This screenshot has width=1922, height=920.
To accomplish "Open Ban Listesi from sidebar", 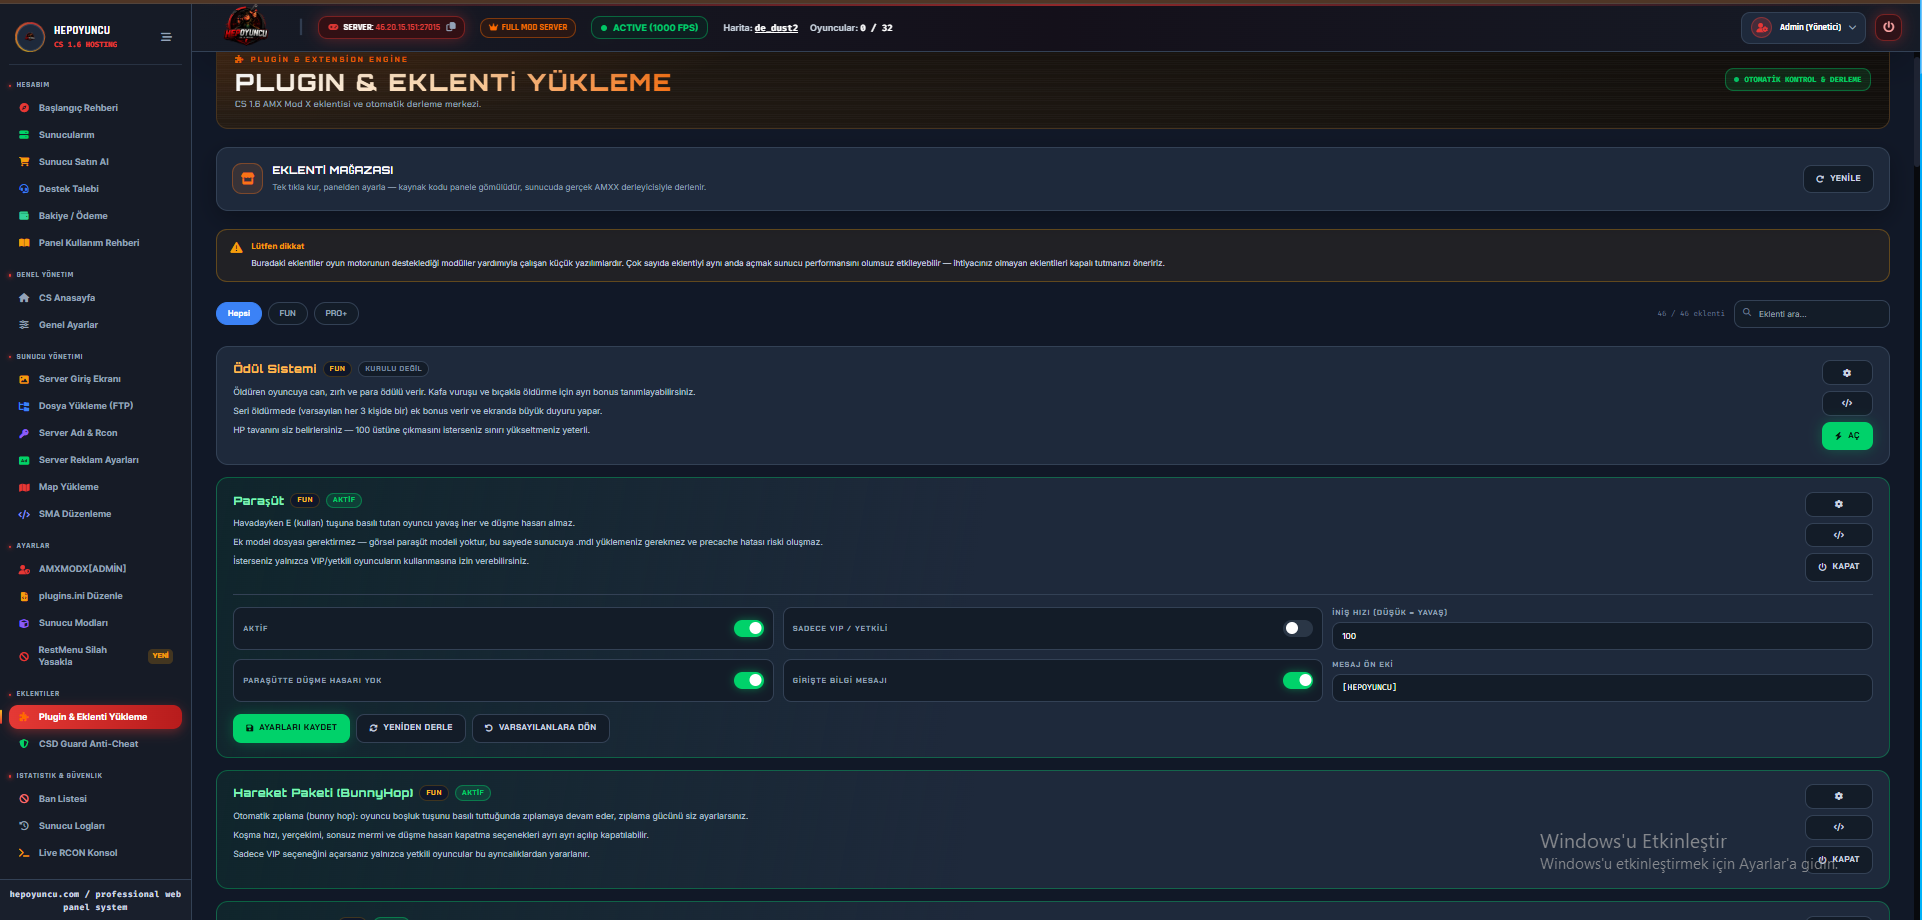I will pos(62,799).
